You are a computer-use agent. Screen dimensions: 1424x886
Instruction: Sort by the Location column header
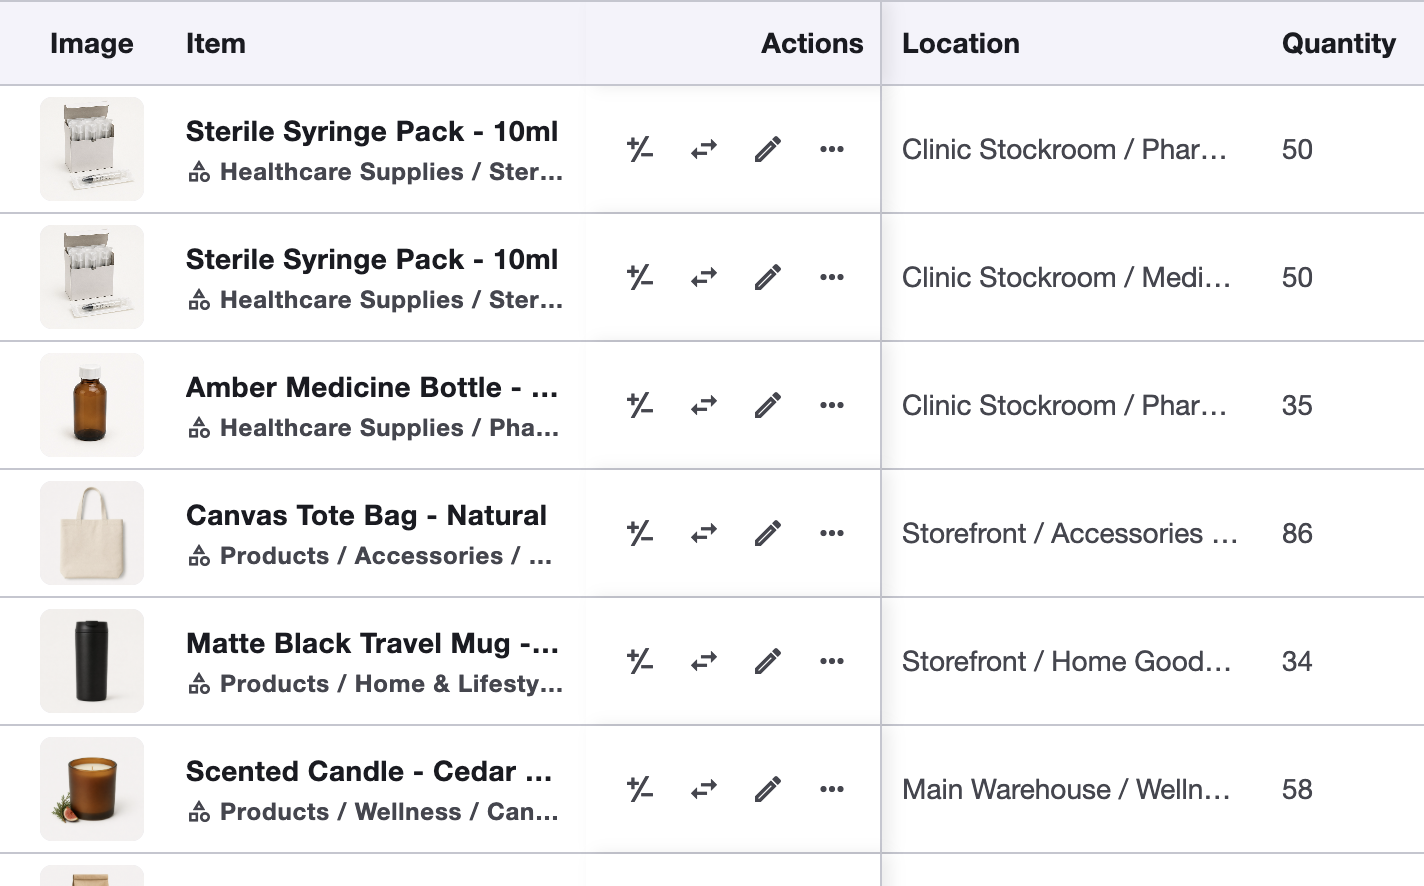960,43
